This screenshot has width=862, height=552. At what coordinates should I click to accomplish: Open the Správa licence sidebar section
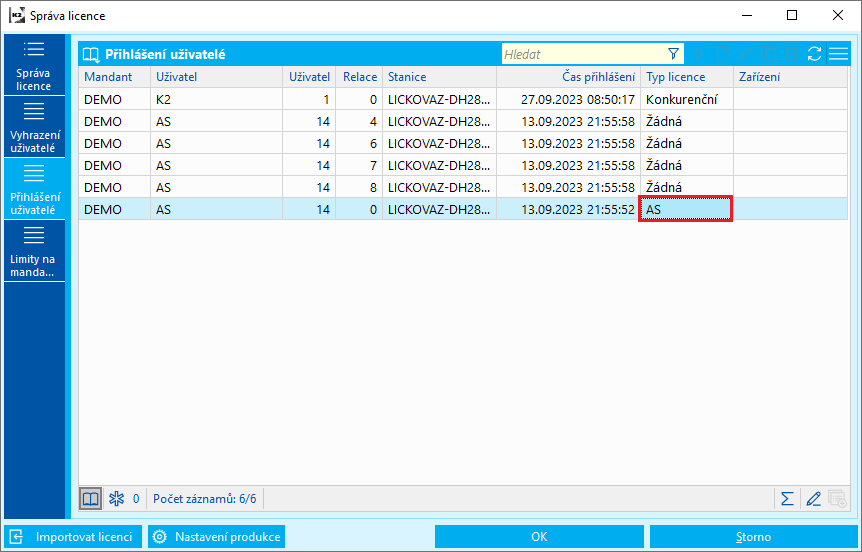coord(34,65)
